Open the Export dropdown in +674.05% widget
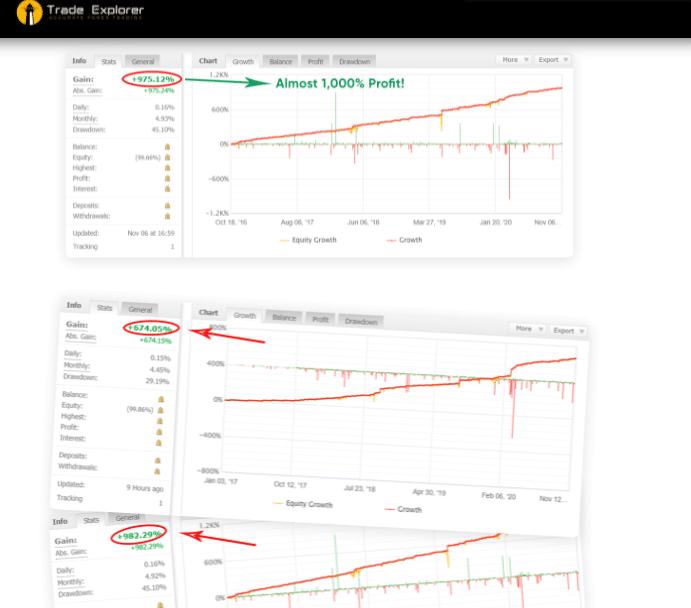Screen dimensions: 691x608 point(568,331)
